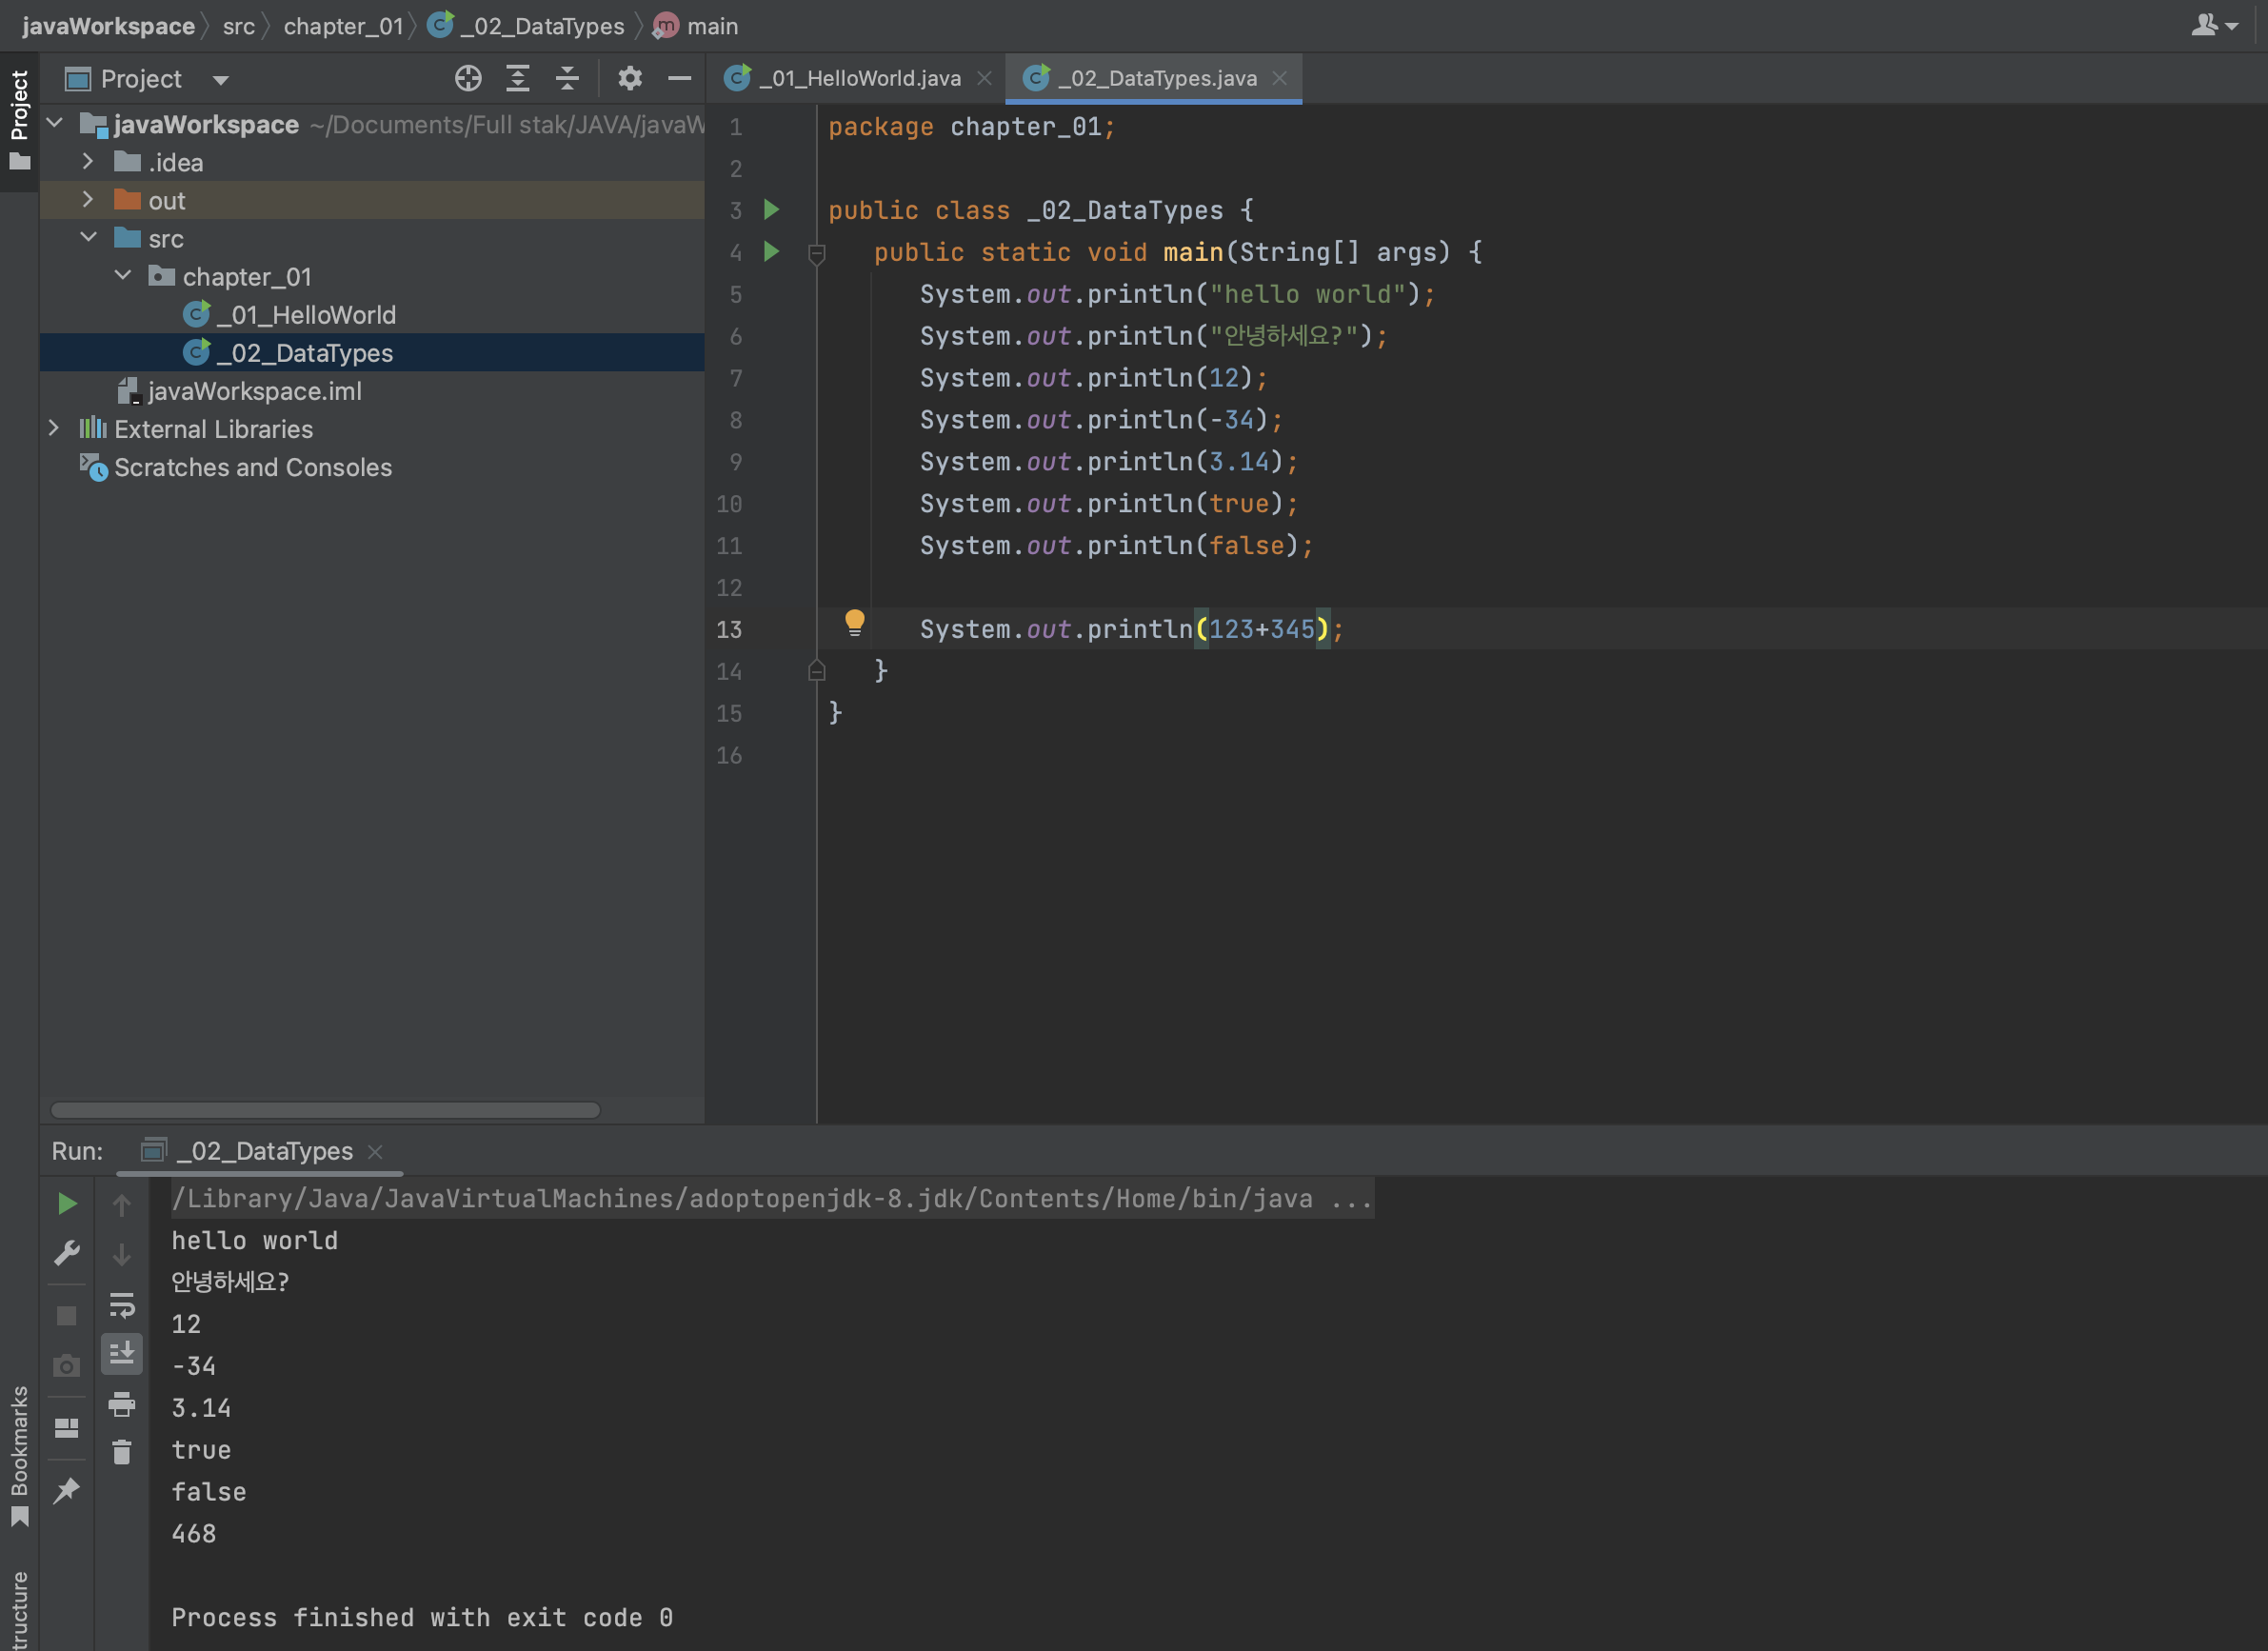
Task: Toggle scroll to end in Run console
Action: click(122, 1354)
